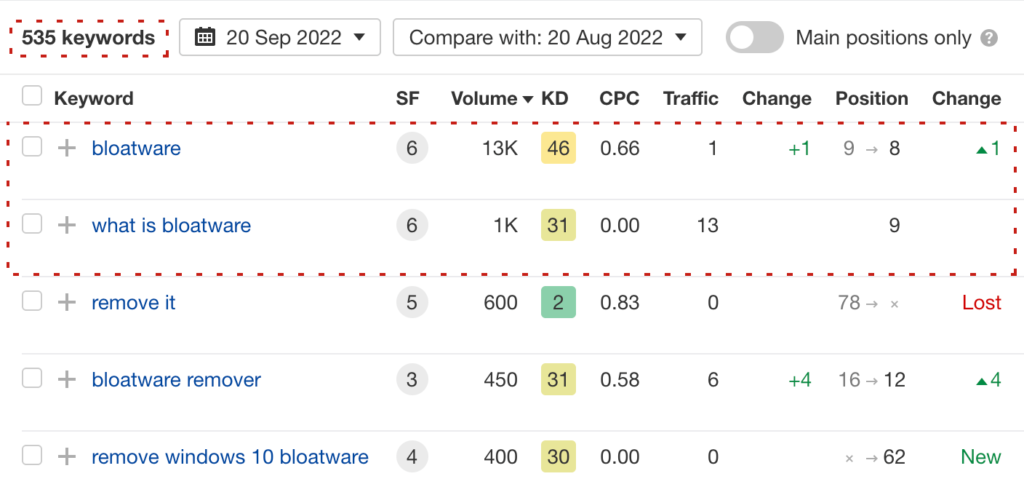Toggle Main positions only switch
Screen dimensions: 1024x503
coord(754,38)
